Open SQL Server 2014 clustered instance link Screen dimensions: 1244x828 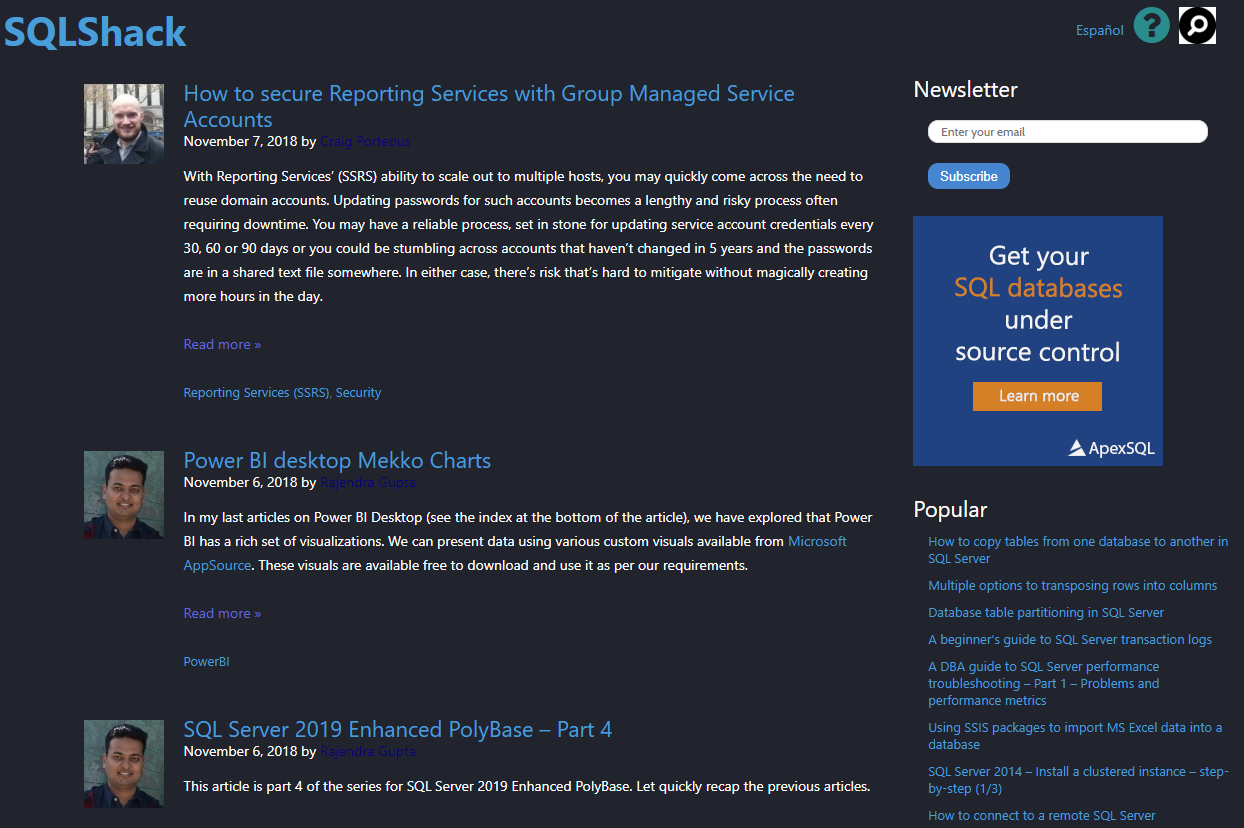click(1078, 780)
